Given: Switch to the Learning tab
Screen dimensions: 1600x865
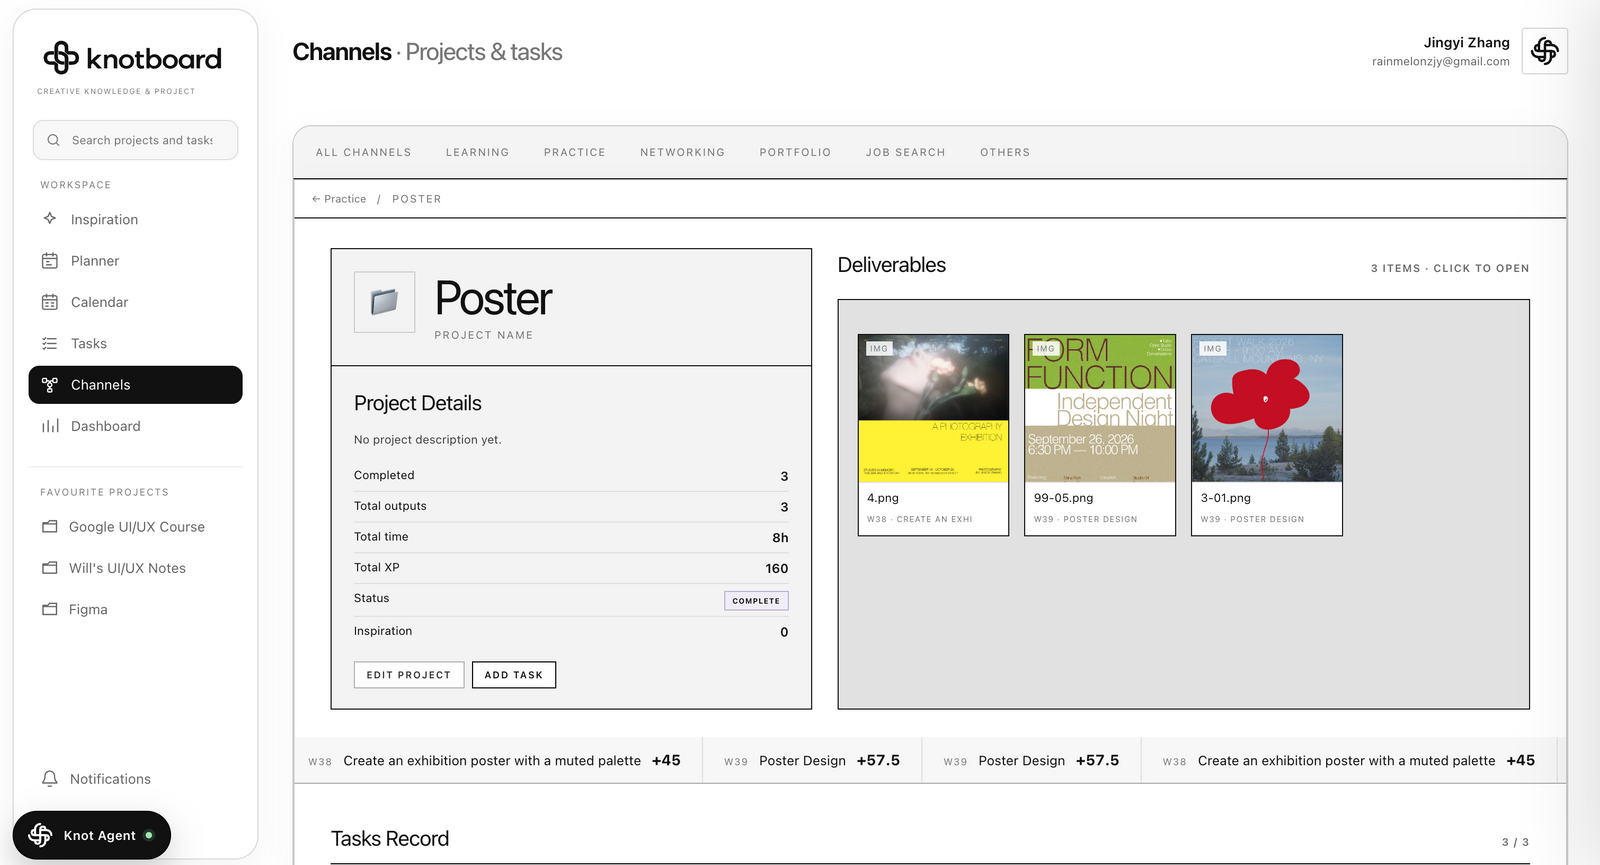Looking at the screenshot, I should (477, 152).
